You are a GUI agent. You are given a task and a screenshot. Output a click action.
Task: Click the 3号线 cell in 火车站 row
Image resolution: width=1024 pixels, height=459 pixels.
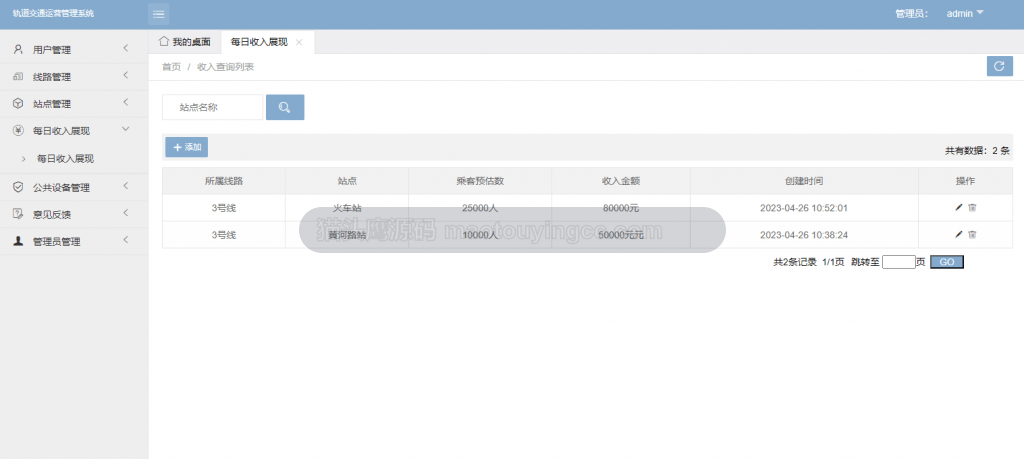click(x=224, y=208)
